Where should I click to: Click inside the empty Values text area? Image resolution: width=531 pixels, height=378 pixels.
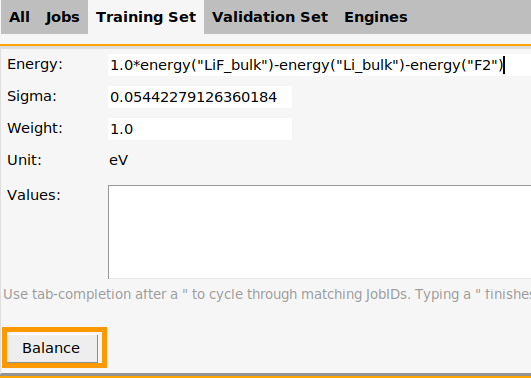click(319, 232)
